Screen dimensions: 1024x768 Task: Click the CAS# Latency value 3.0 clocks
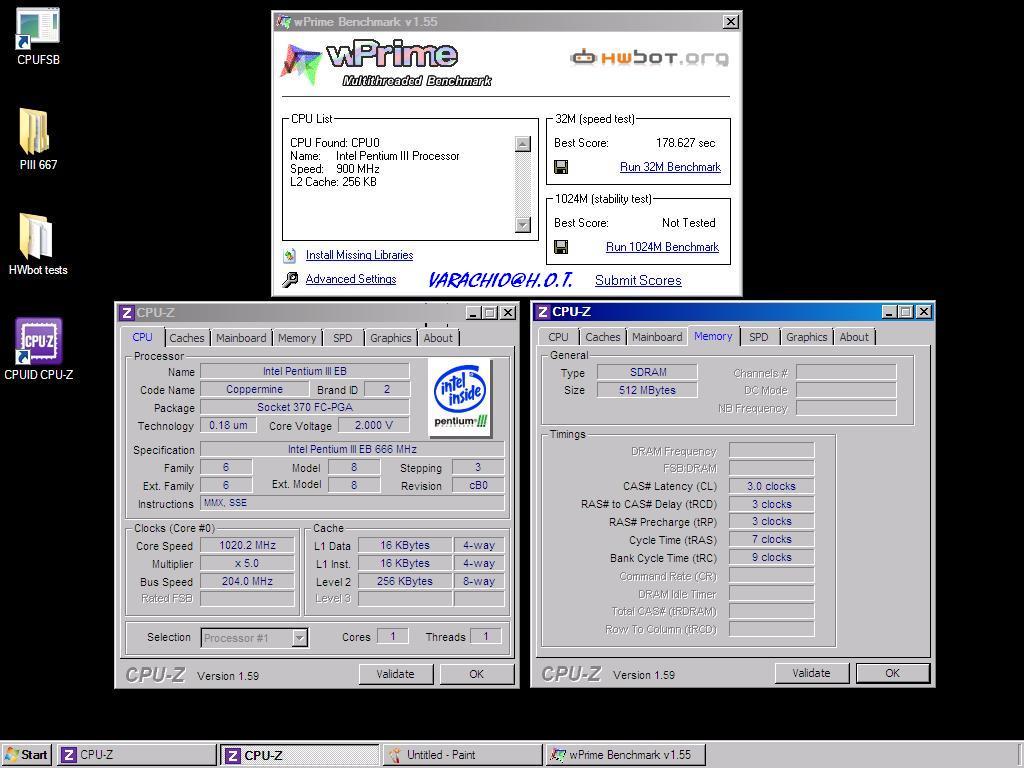tap(771, 486)
